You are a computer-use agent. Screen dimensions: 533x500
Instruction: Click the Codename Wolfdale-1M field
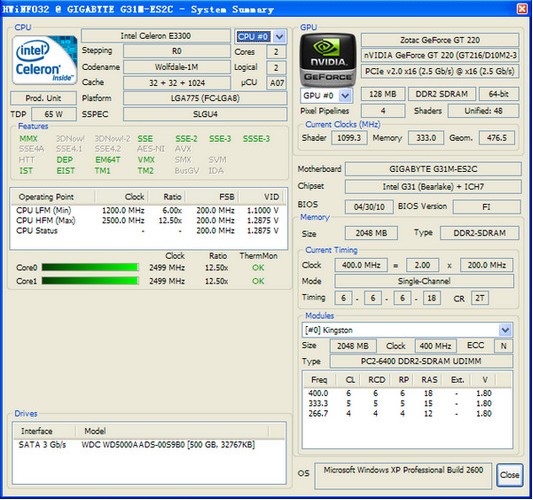tap(176, 67)
